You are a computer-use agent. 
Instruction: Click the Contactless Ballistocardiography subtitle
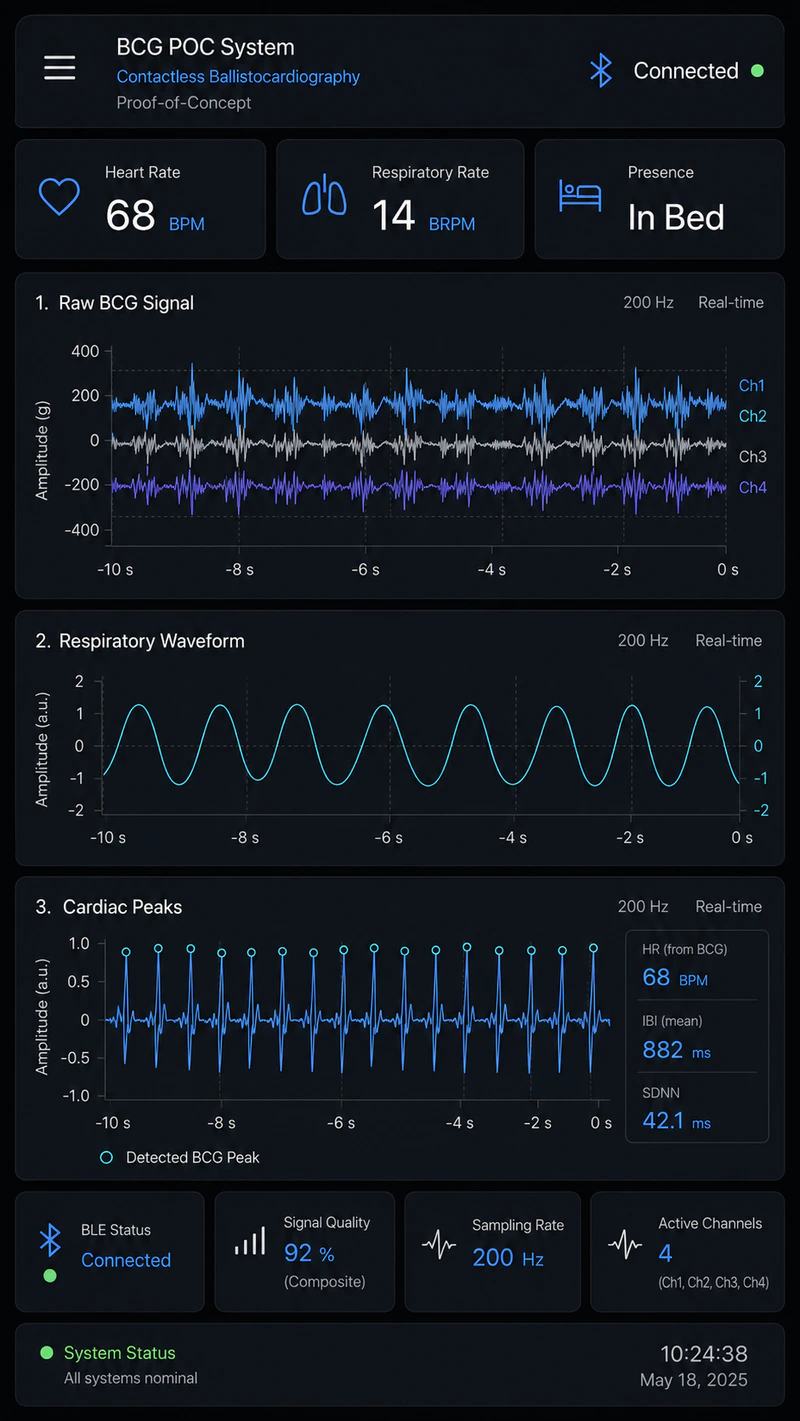click(x=238, y=77)
